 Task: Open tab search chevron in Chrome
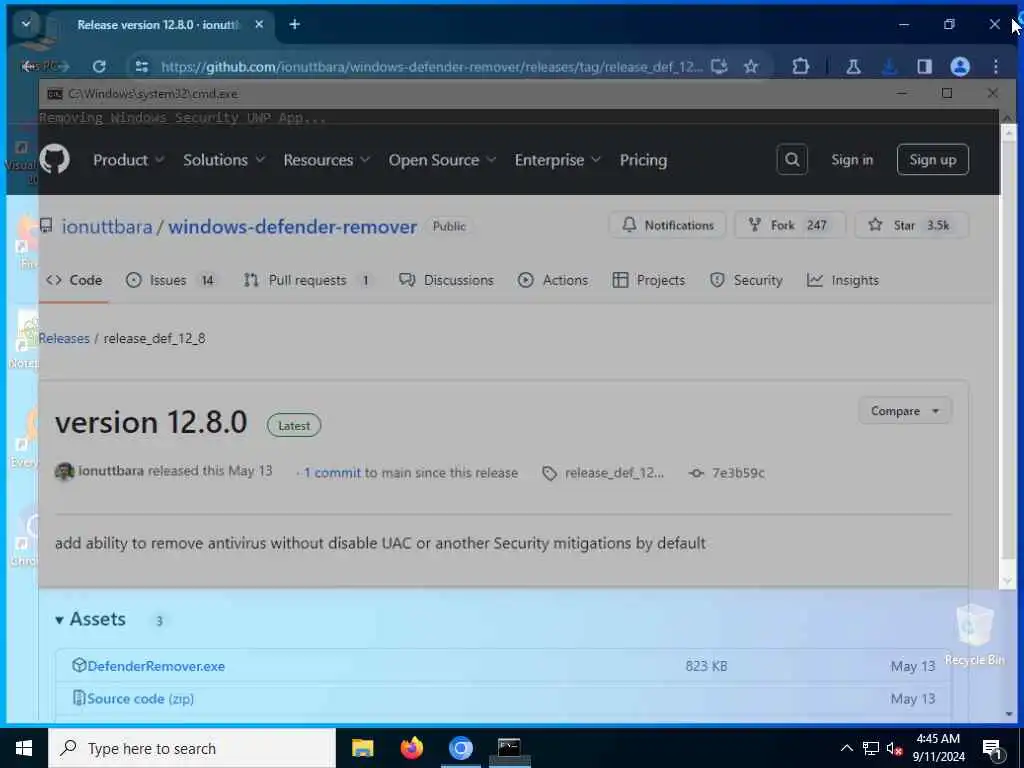coord(26,24)
